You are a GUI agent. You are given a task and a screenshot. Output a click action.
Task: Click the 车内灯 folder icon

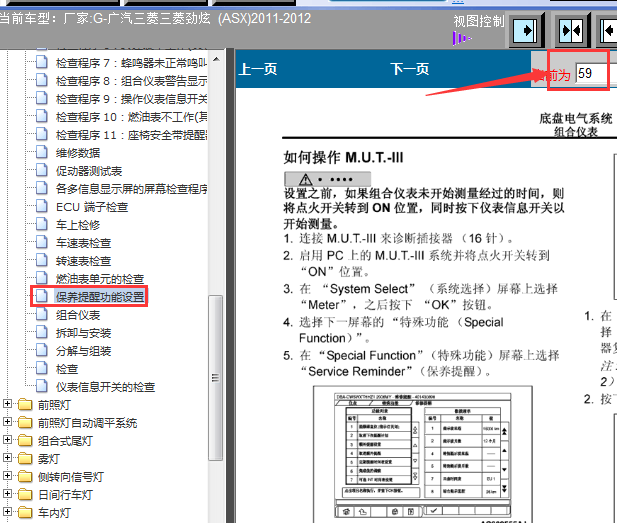[25, 512]
